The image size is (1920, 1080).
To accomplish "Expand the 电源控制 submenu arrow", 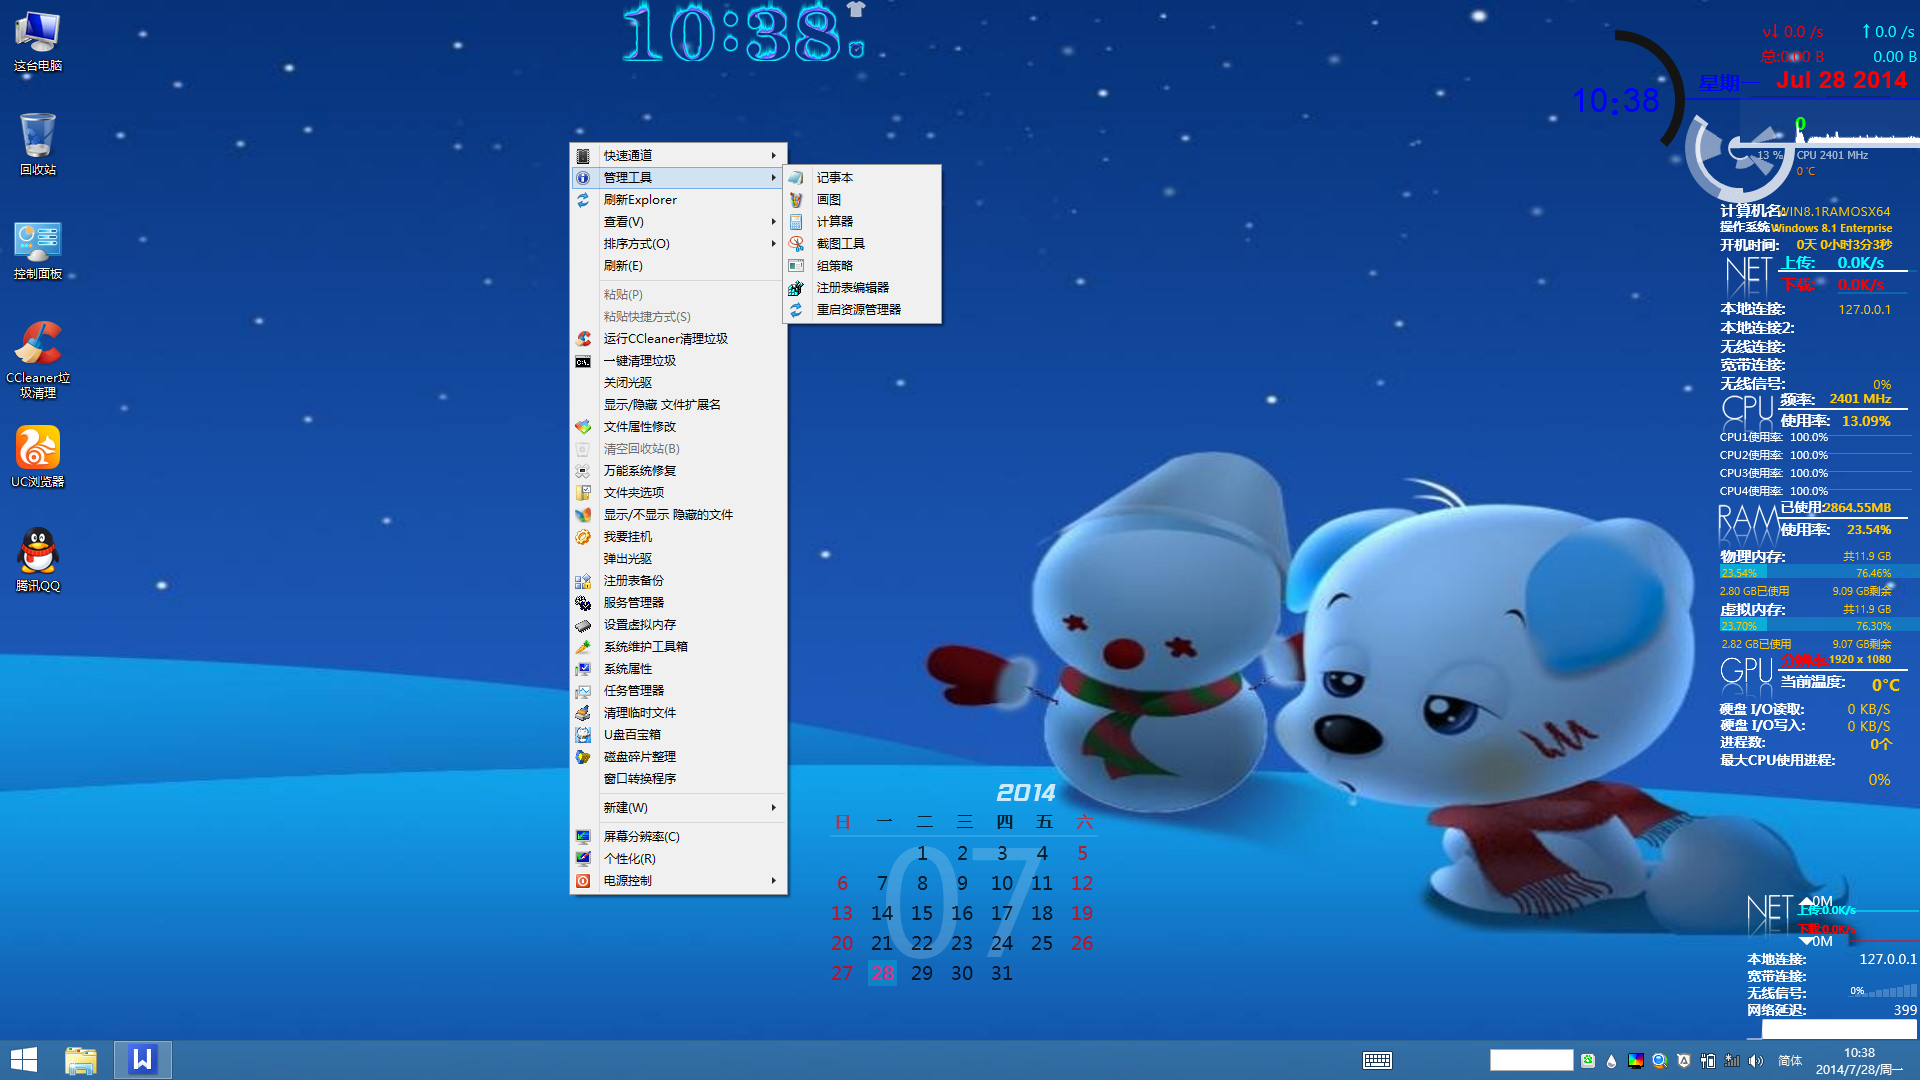I will pos(773,881).
